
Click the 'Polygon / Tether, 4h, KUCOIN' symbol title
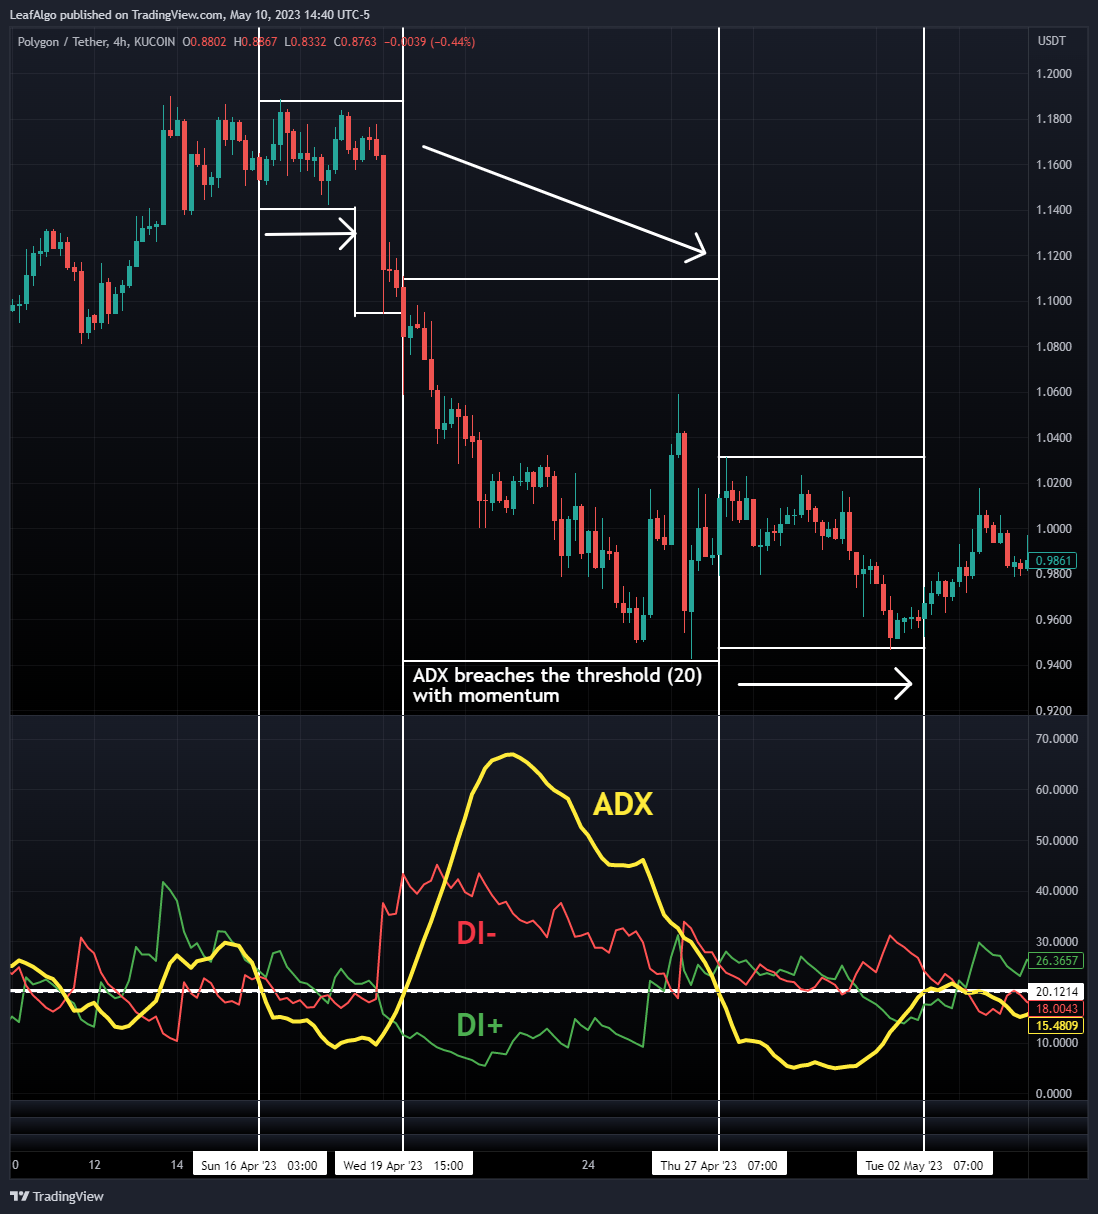(x=96, y=42)
